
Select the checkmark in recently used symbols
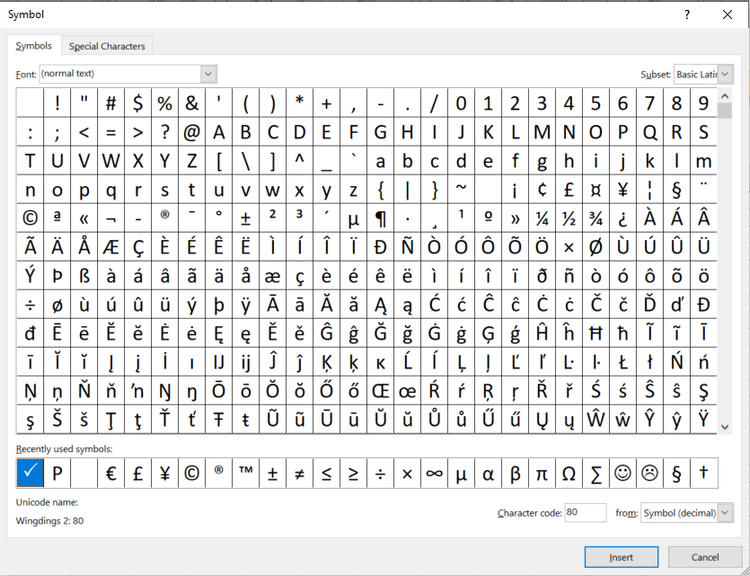pyautogui.click(x=30, y=473)
